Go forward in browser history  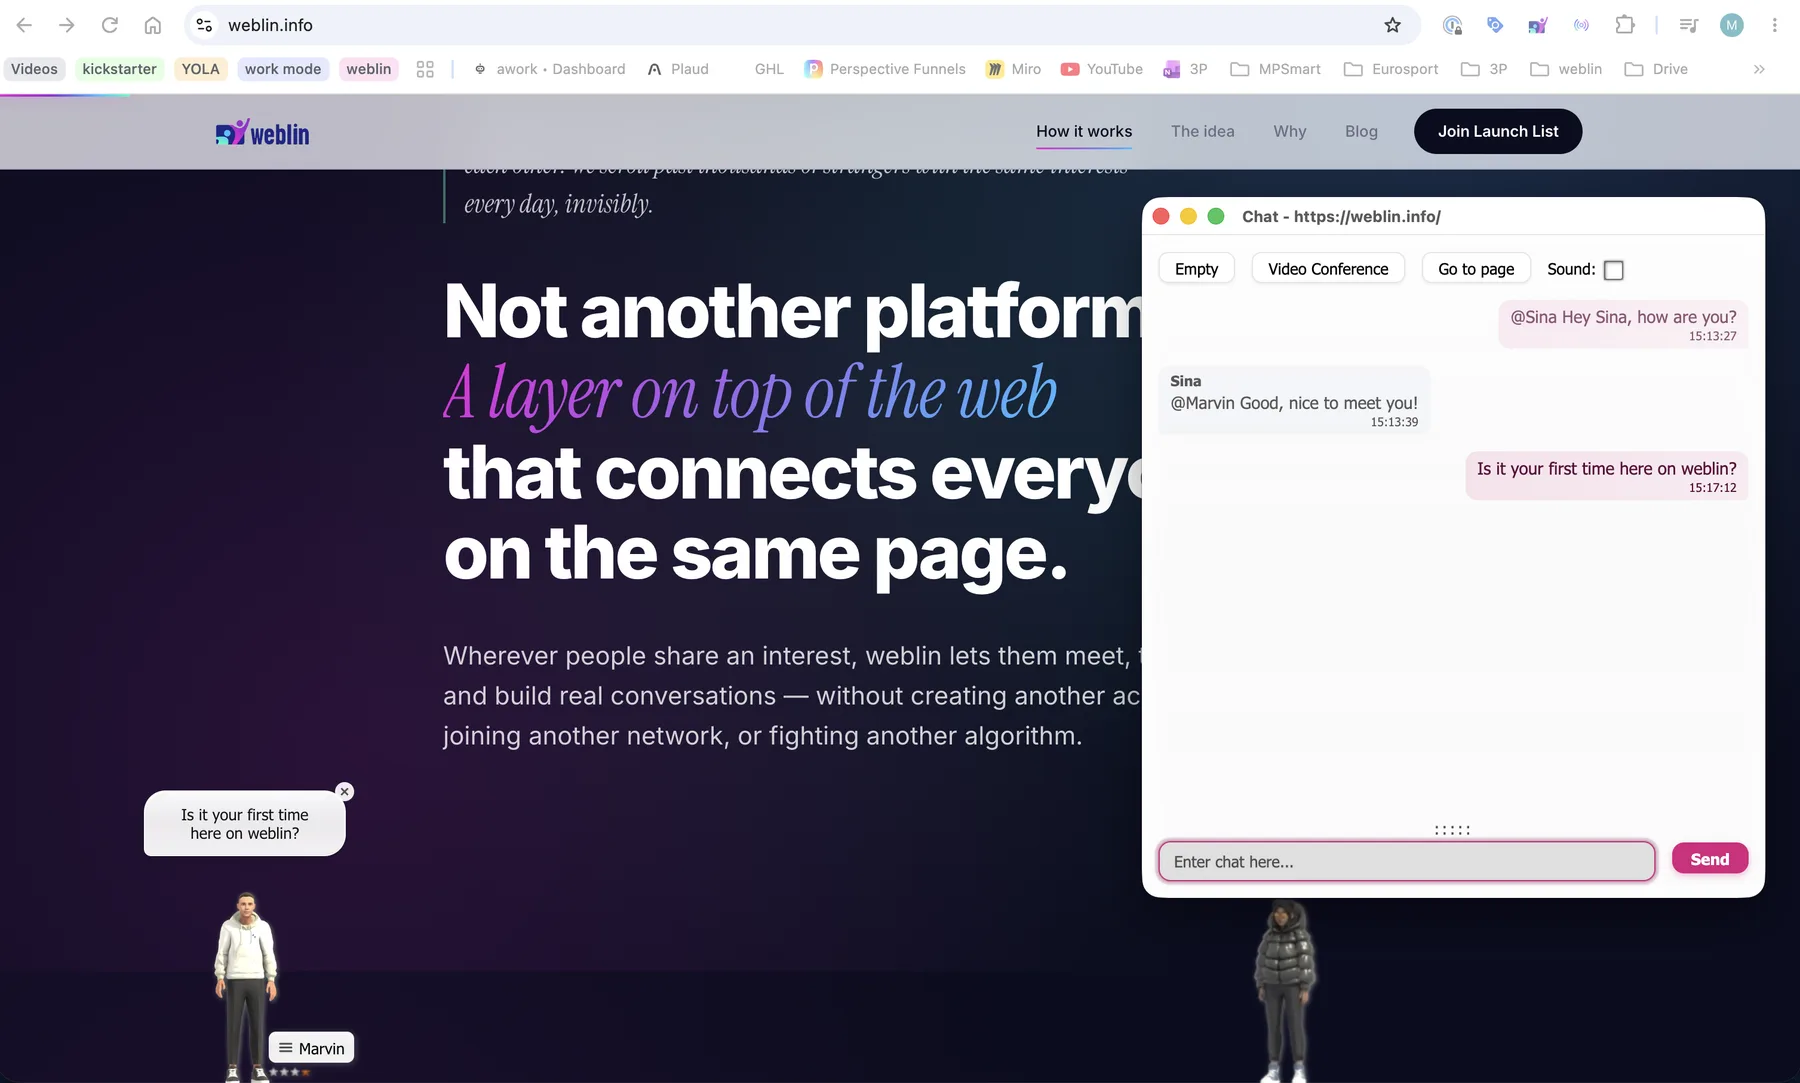point(67,25)
